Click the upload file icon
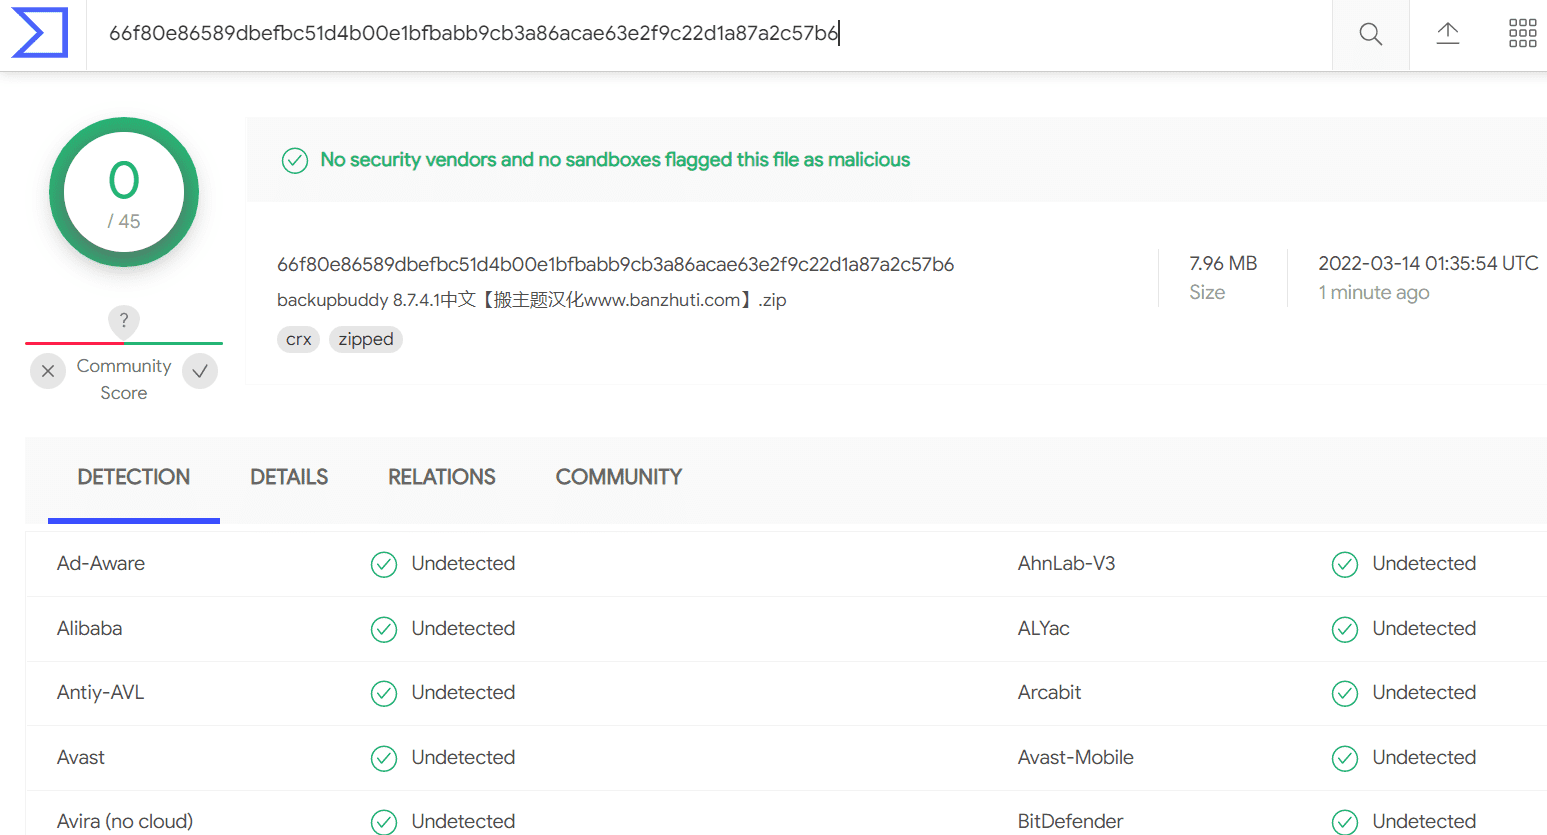Viewport: 1547px width, 835px height. (1448, 33)
